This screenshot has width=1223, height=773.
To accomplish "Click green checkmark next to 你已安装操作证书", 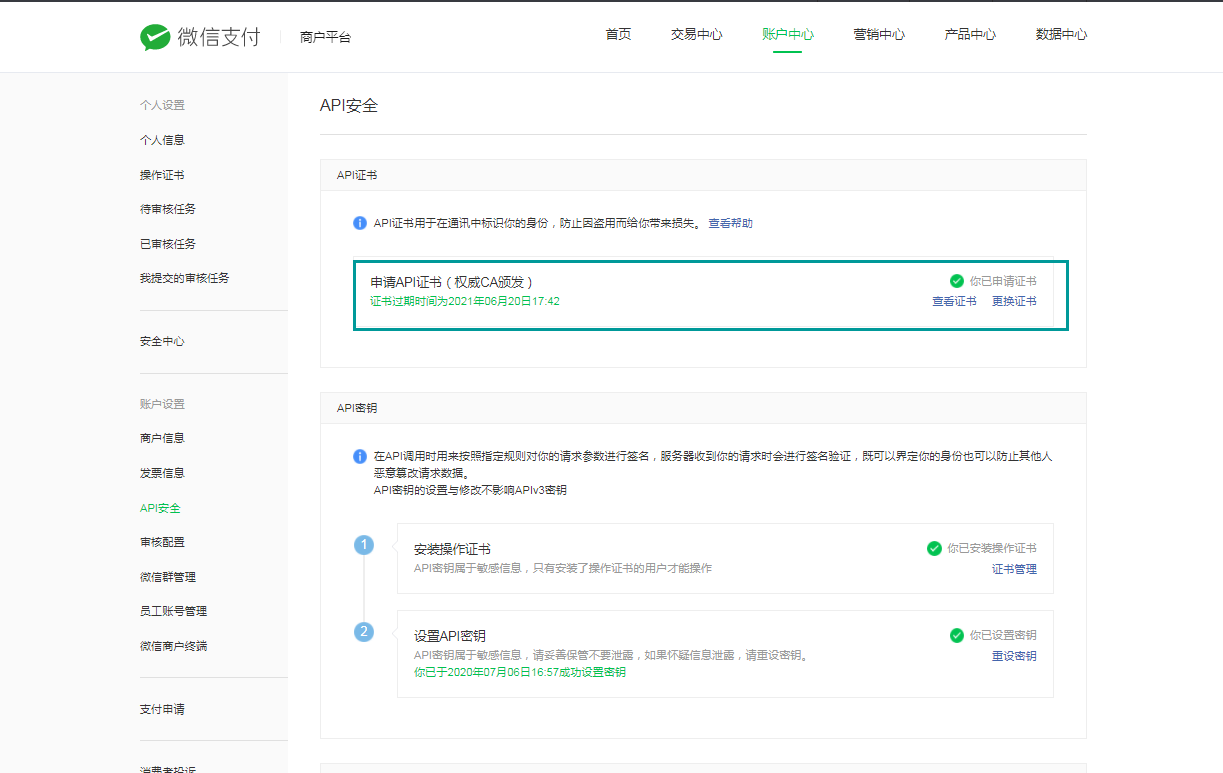I will 934,548.
